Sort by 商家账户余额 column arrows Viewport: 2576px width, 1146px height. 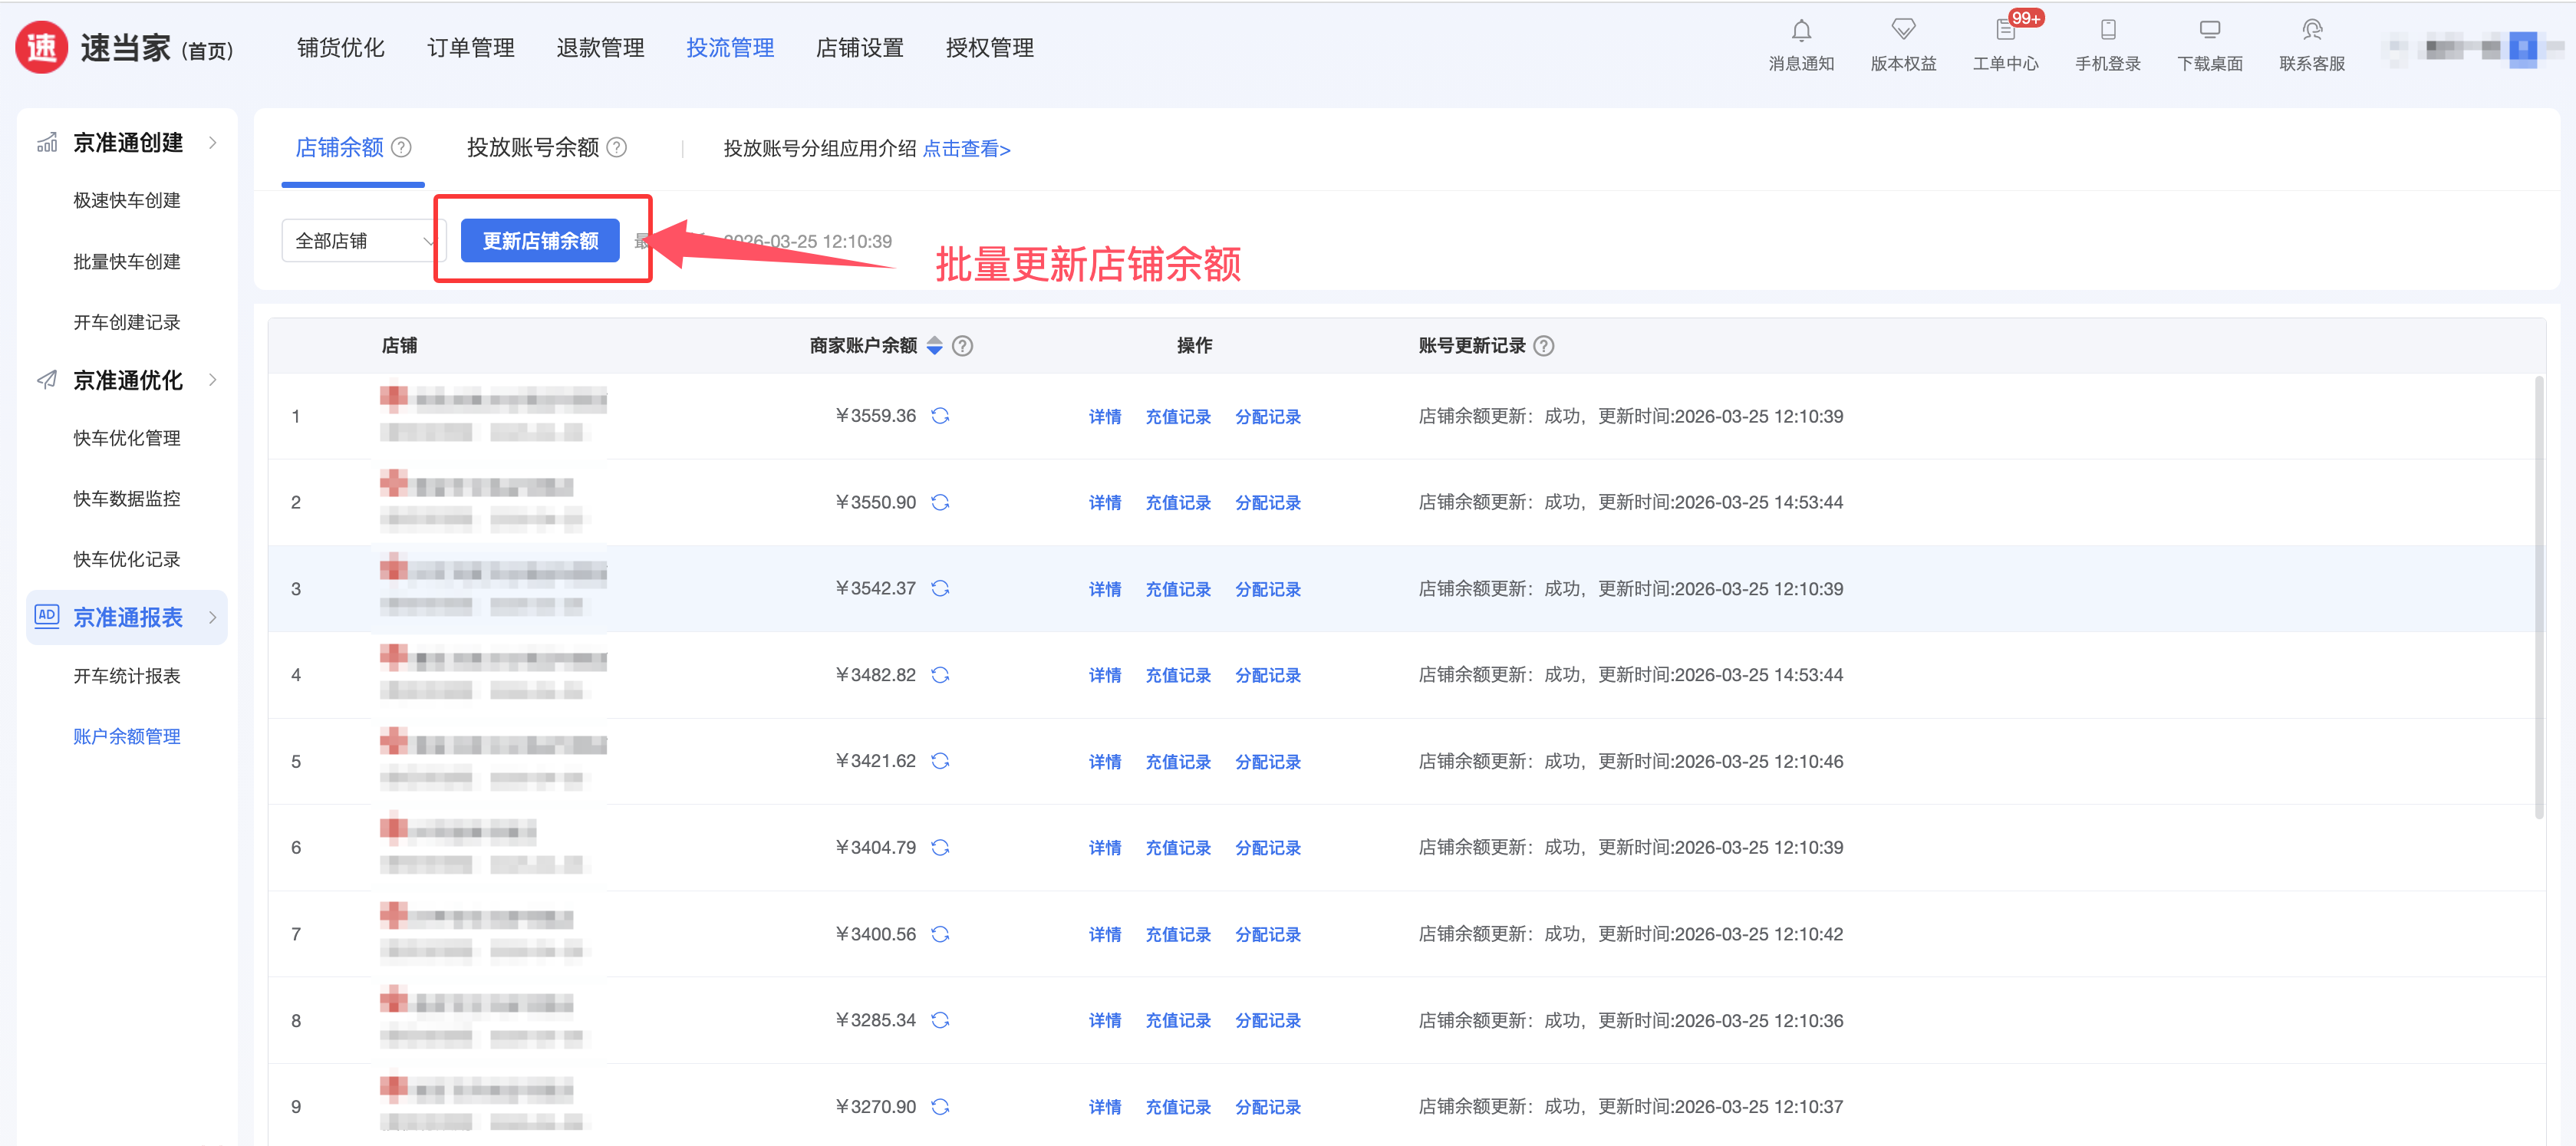[934, 346]
